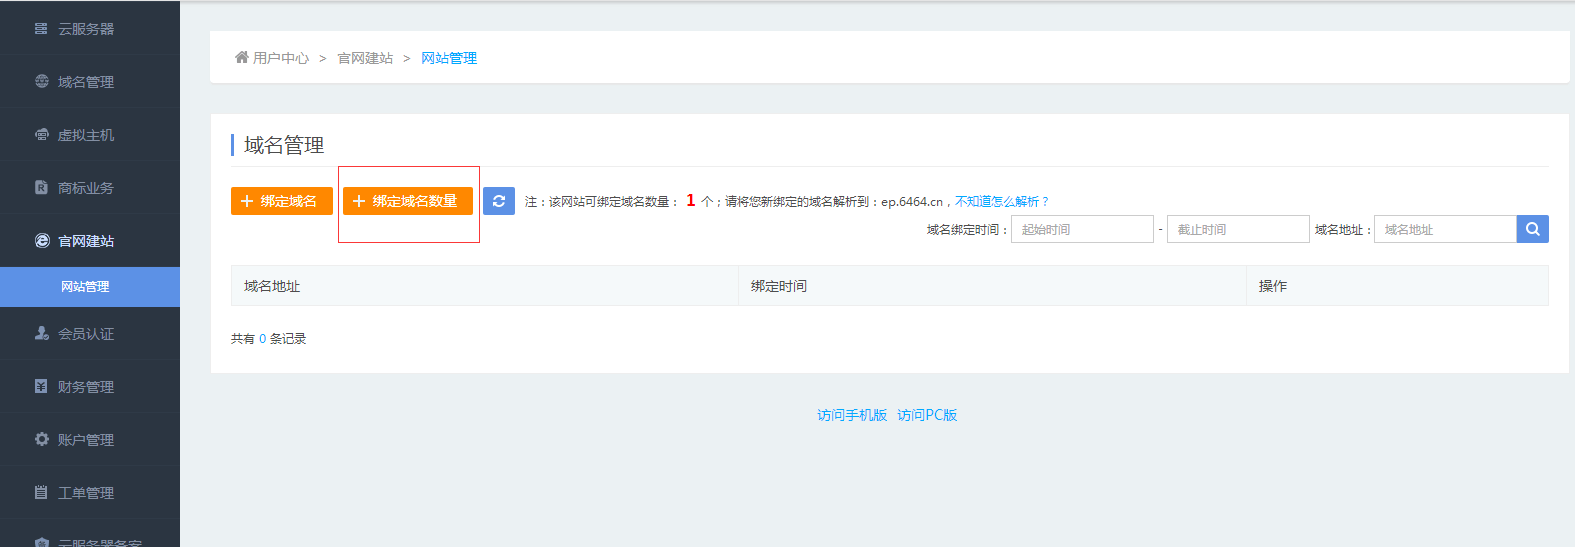Select the 网站管理 submenu item
1575x547 pixels.
point(85,287)
